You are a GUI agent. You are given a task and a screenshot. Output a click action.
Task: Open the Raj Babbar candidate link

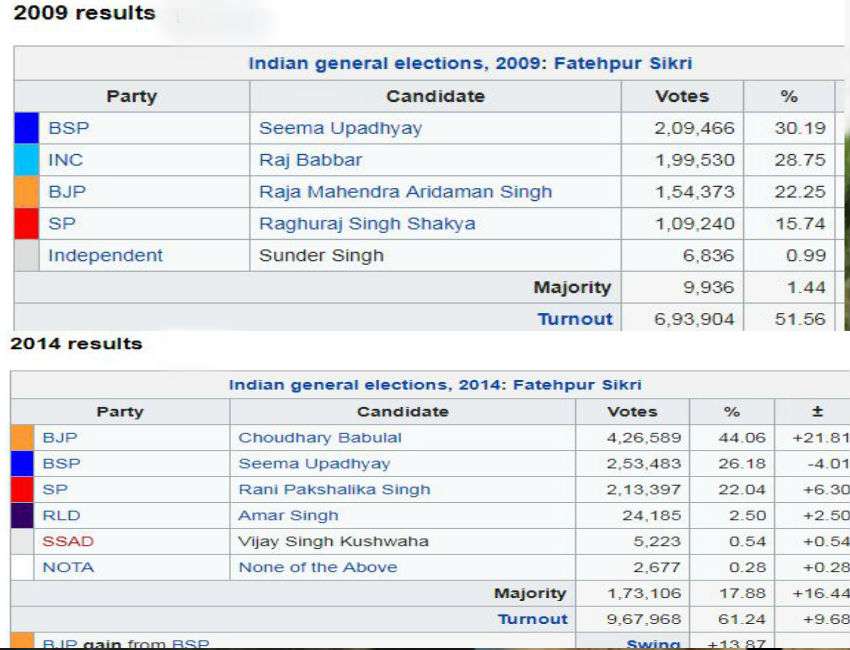tap(311, 160)
